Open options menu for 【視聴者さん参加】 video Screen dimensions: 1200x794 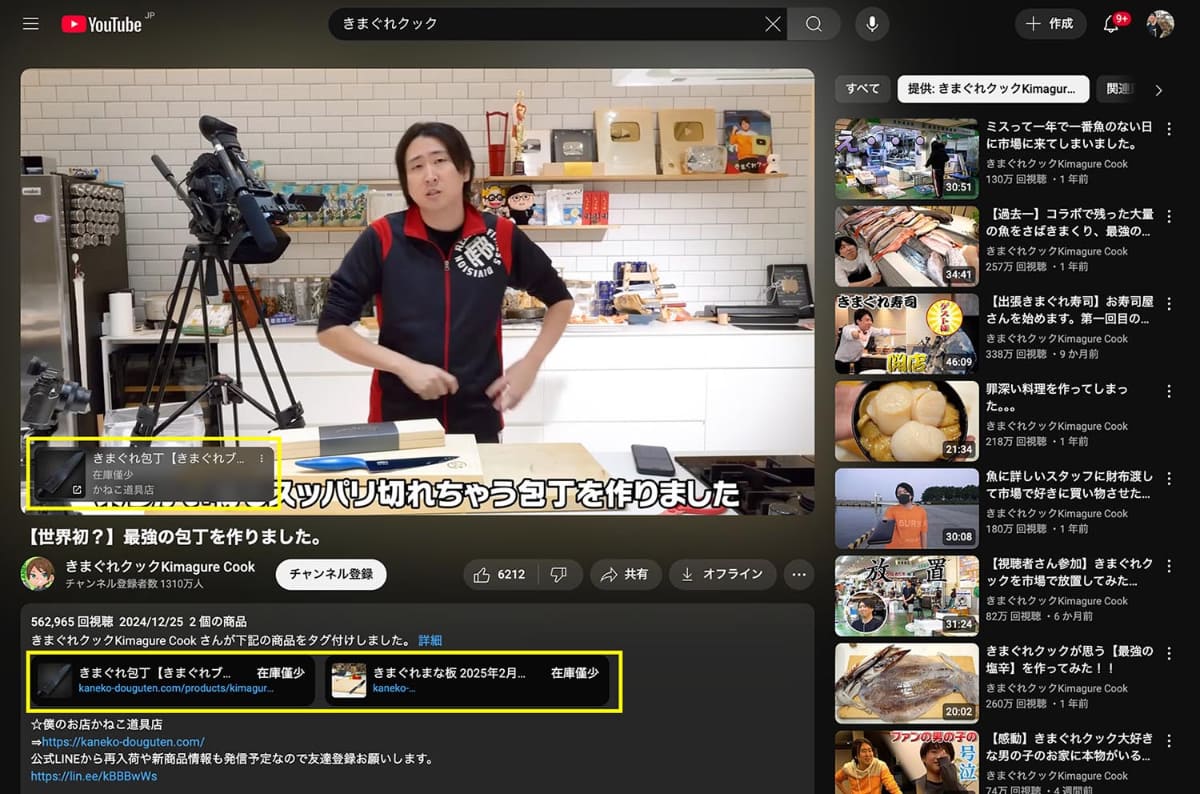(x=1168, y=566)
